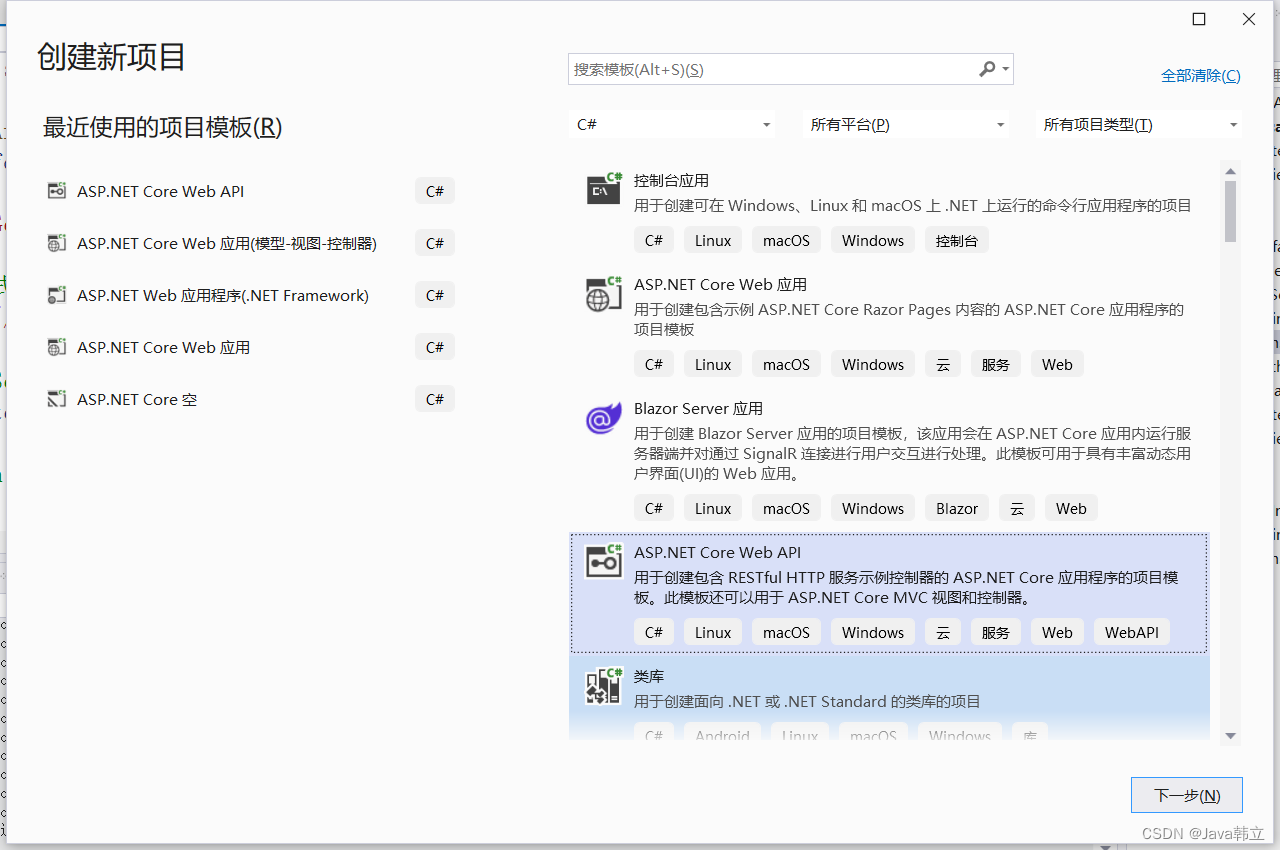This screenshot has width=1280, height=850.
Task: Click the icon of the highlighted ASP.NET Core Web API template
Action: click(604, 561)
